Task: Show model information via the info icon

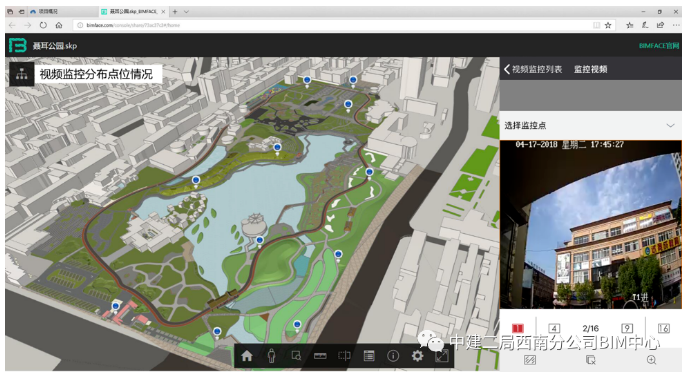Action: point(393,356)
